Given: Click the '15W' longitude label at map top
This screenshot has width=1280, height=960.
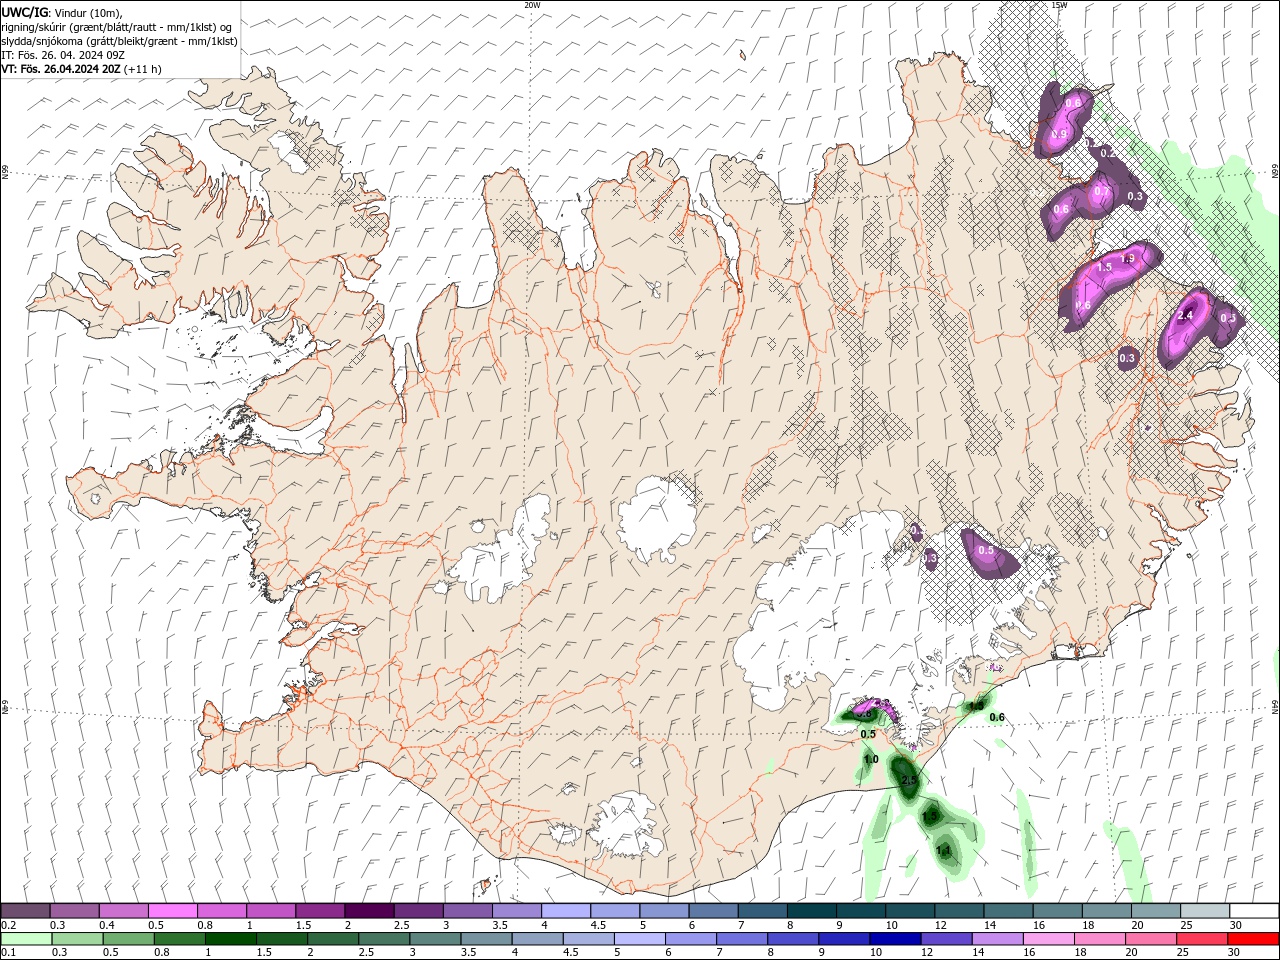Looking at the screenshot, I should point(1059,5).
